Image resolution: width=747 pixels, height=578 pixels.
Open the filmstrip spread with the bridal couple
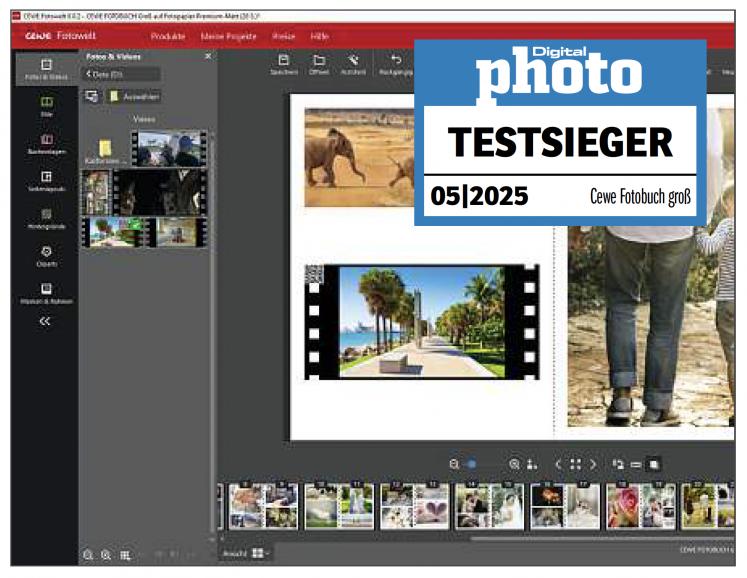point(490,506)
